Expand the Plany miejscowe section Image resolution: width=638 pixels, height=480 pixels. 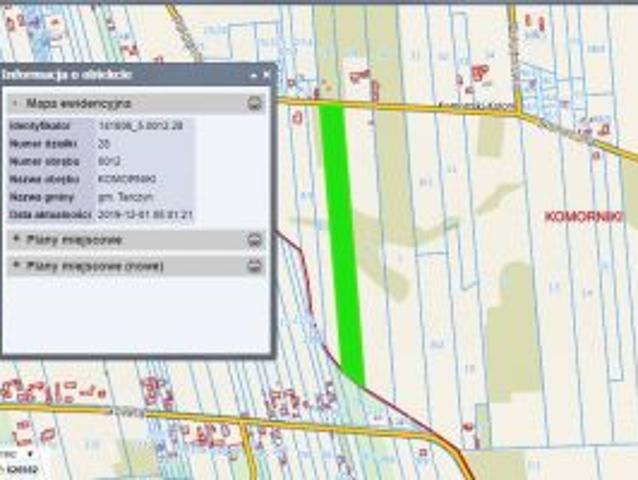tap(16, 240)
